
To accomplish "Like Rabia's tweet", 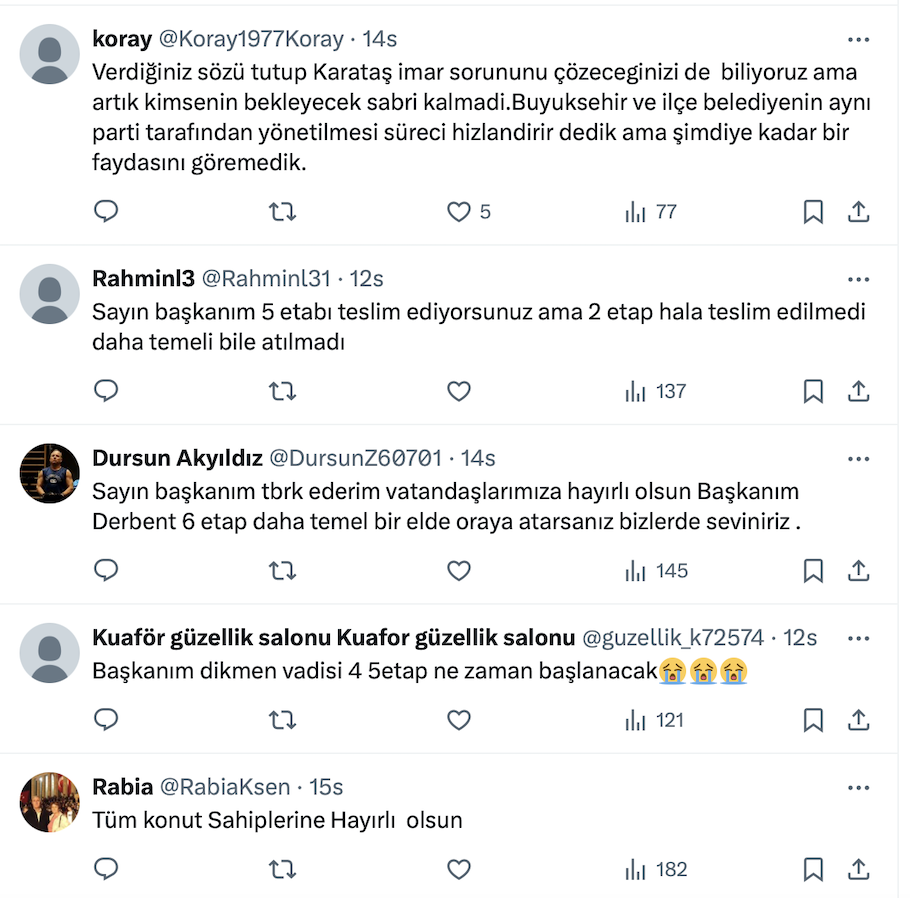I will [x=459, y=869].
